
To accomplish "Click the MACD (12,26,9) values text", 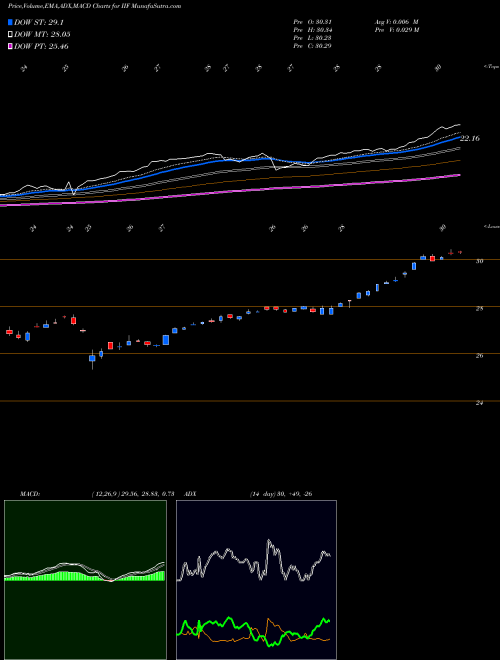I will click(133, 494).
